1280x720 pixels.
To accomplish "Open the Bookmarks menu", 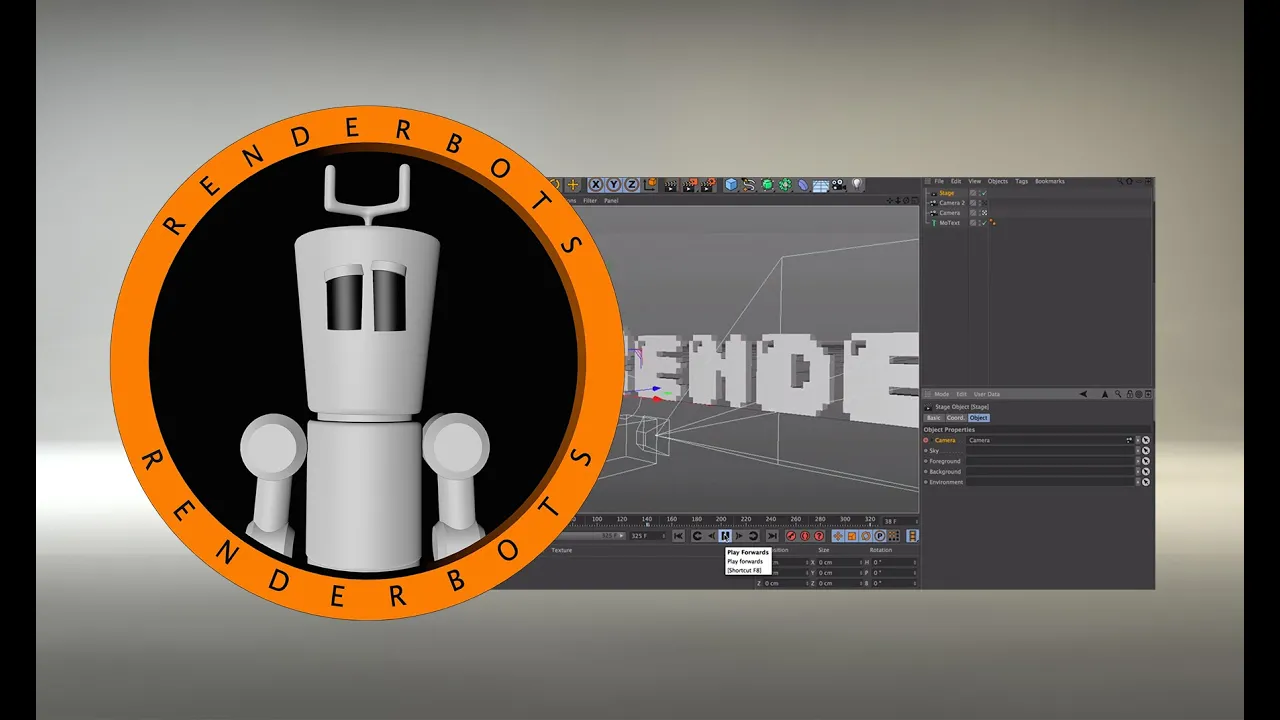I will (1050, 181).
